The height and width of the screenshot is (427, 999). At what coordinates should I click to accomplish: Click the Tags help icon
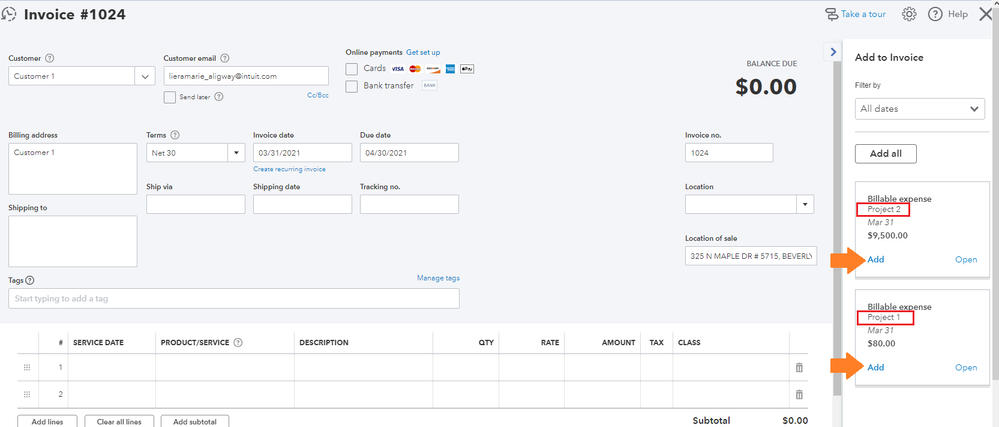tap(30, 280)
